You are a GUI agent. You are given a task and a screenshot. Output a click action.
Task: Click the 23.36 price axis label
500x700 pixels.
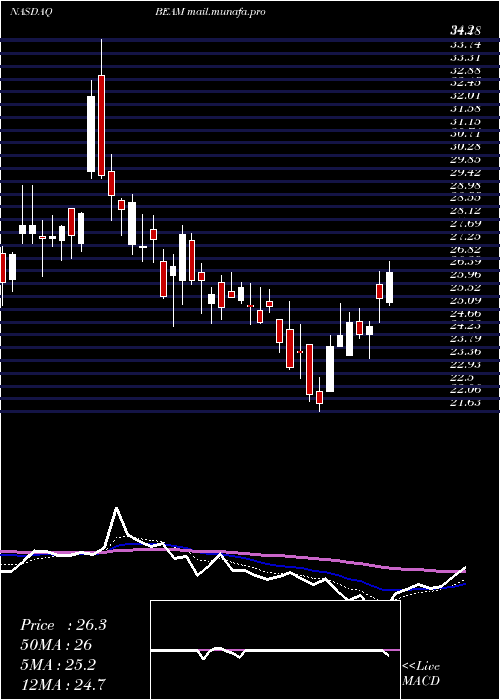click(x=465, y=351)
